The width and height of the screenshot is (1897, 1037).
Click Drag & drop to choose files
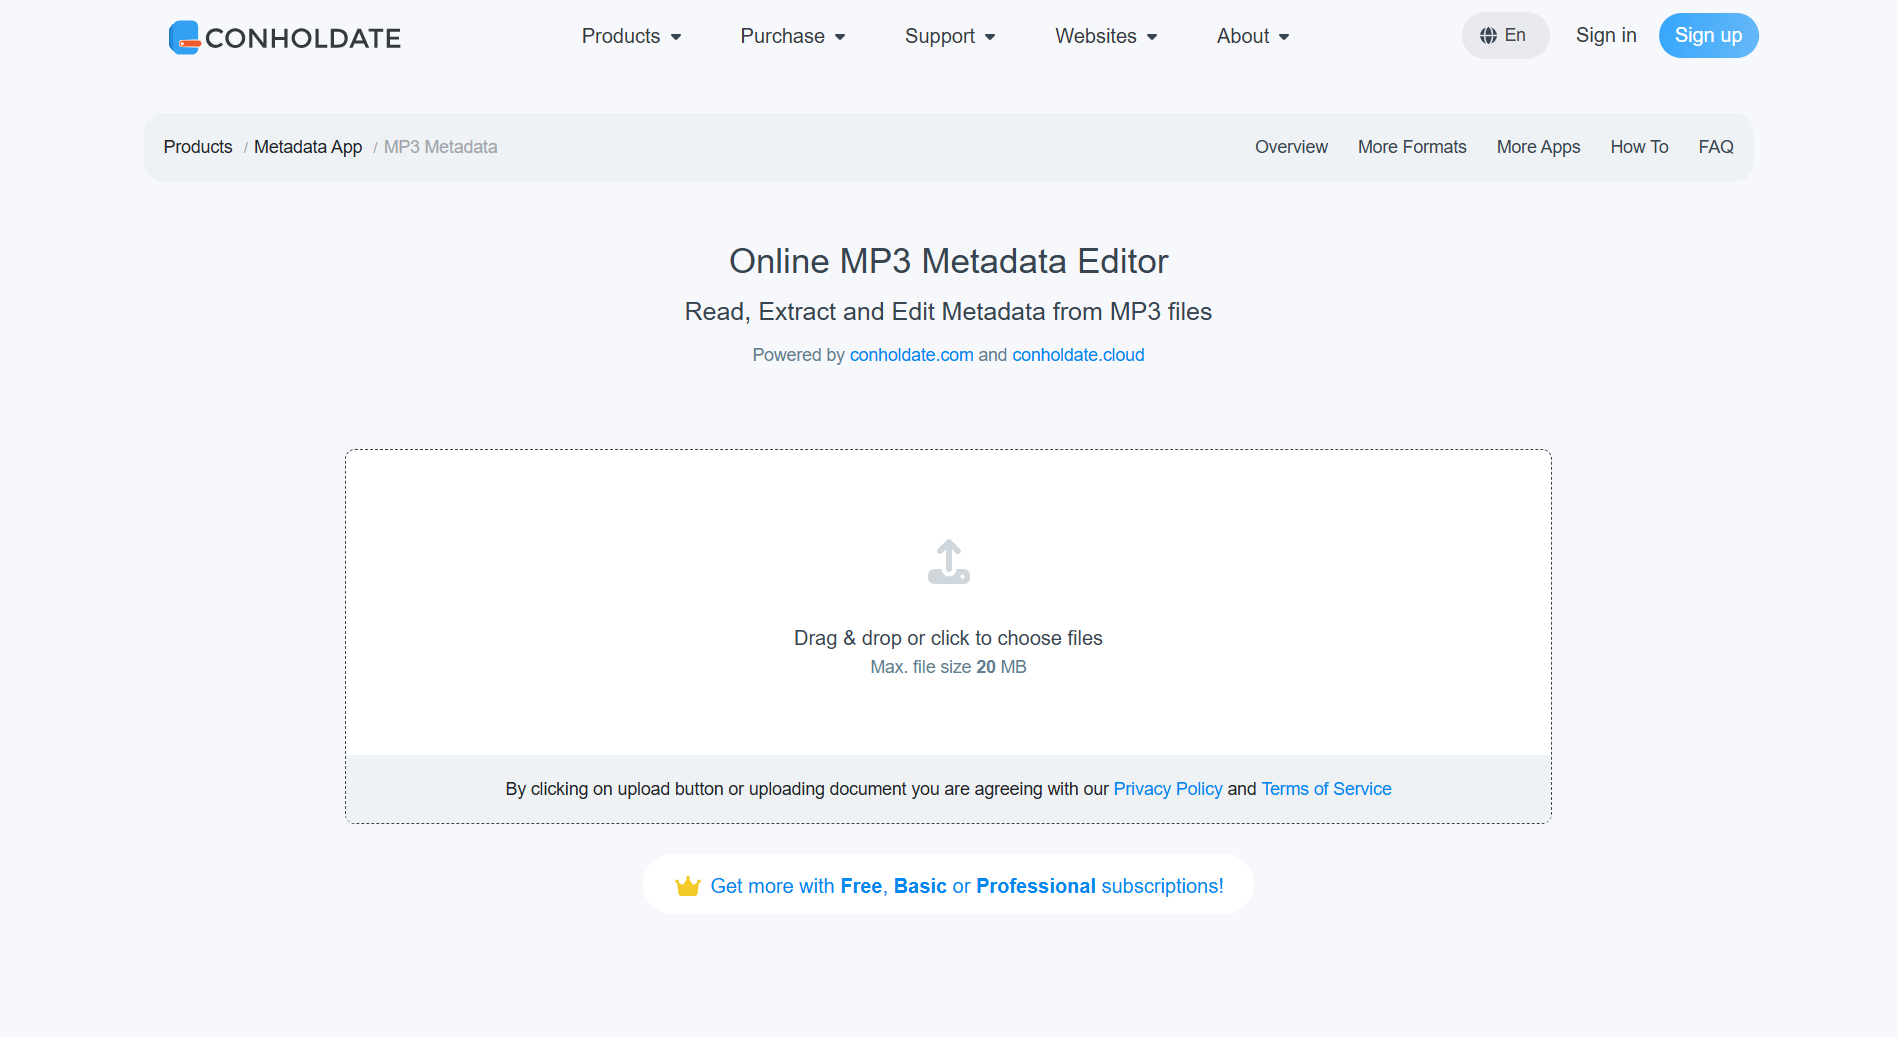pyautogui.click(x=948, y=638)
